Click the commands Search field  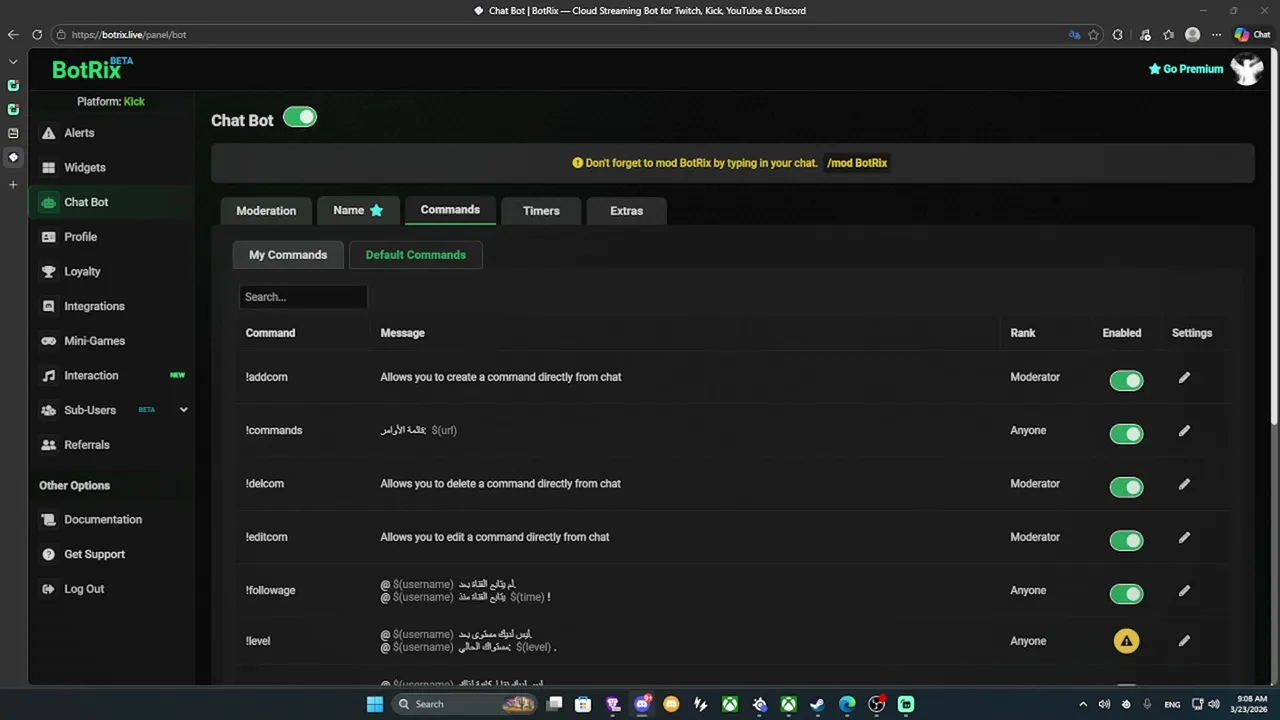[303, 297]
